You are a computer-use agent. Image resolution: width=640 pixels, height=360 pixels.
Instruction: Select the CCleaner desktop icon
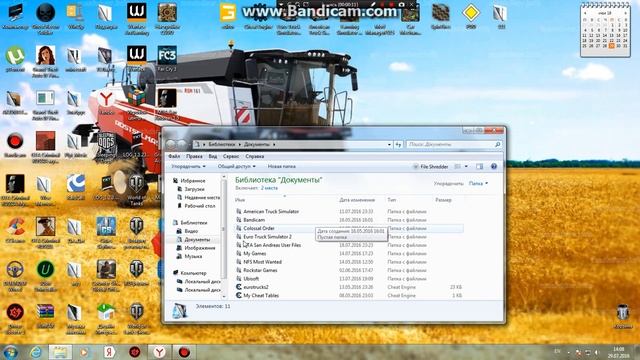click(15, 227)
